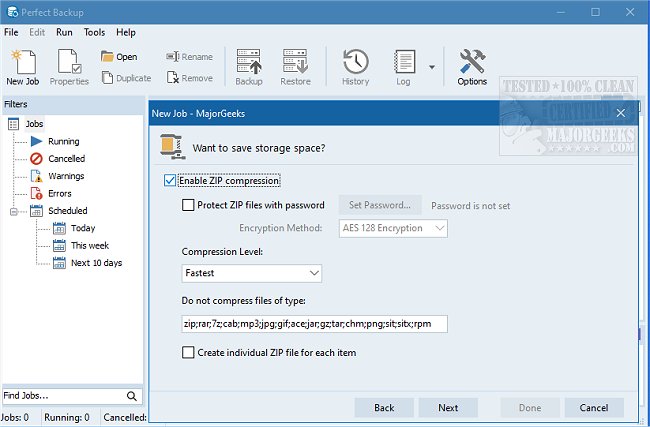
Task: Click the 'Running: 0' status entry
Action: coord(67,417)
